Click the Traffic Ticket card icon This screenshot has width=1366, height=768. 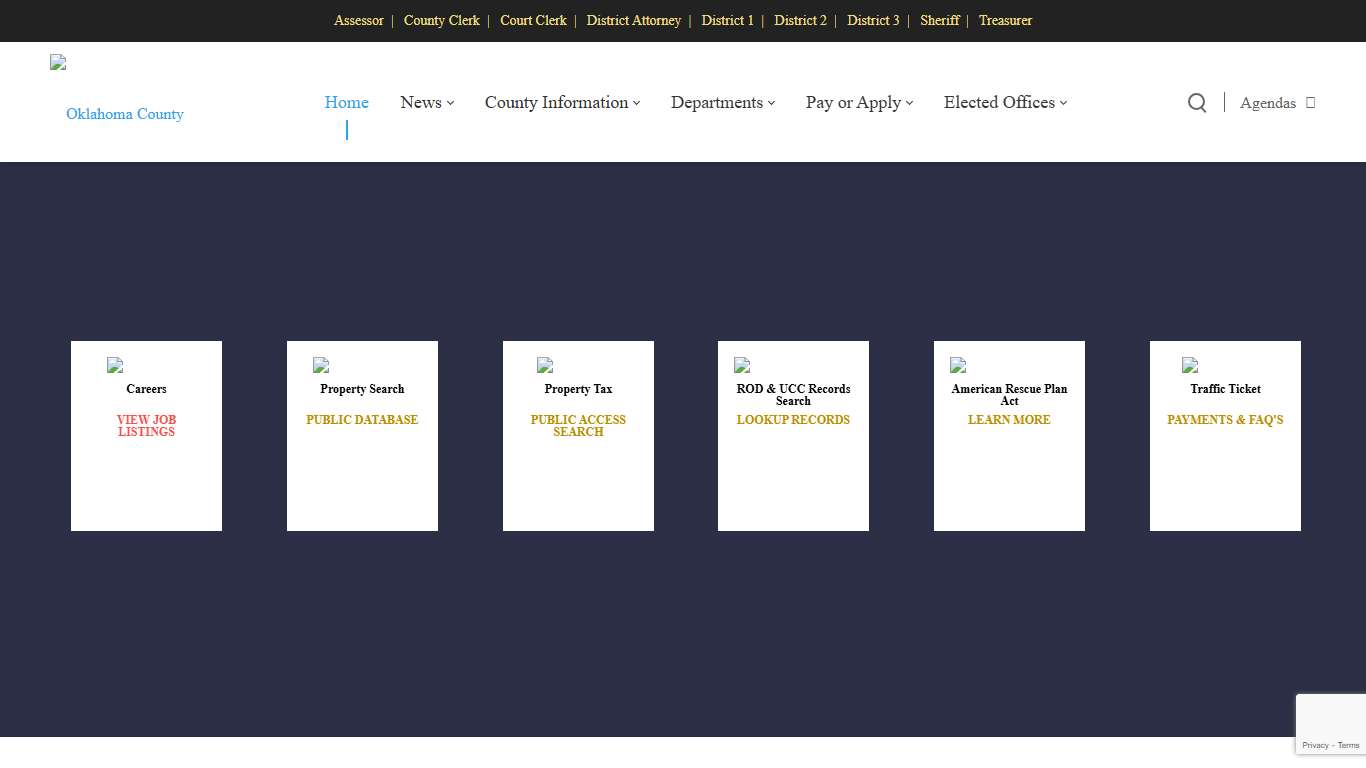(1190, 366)
